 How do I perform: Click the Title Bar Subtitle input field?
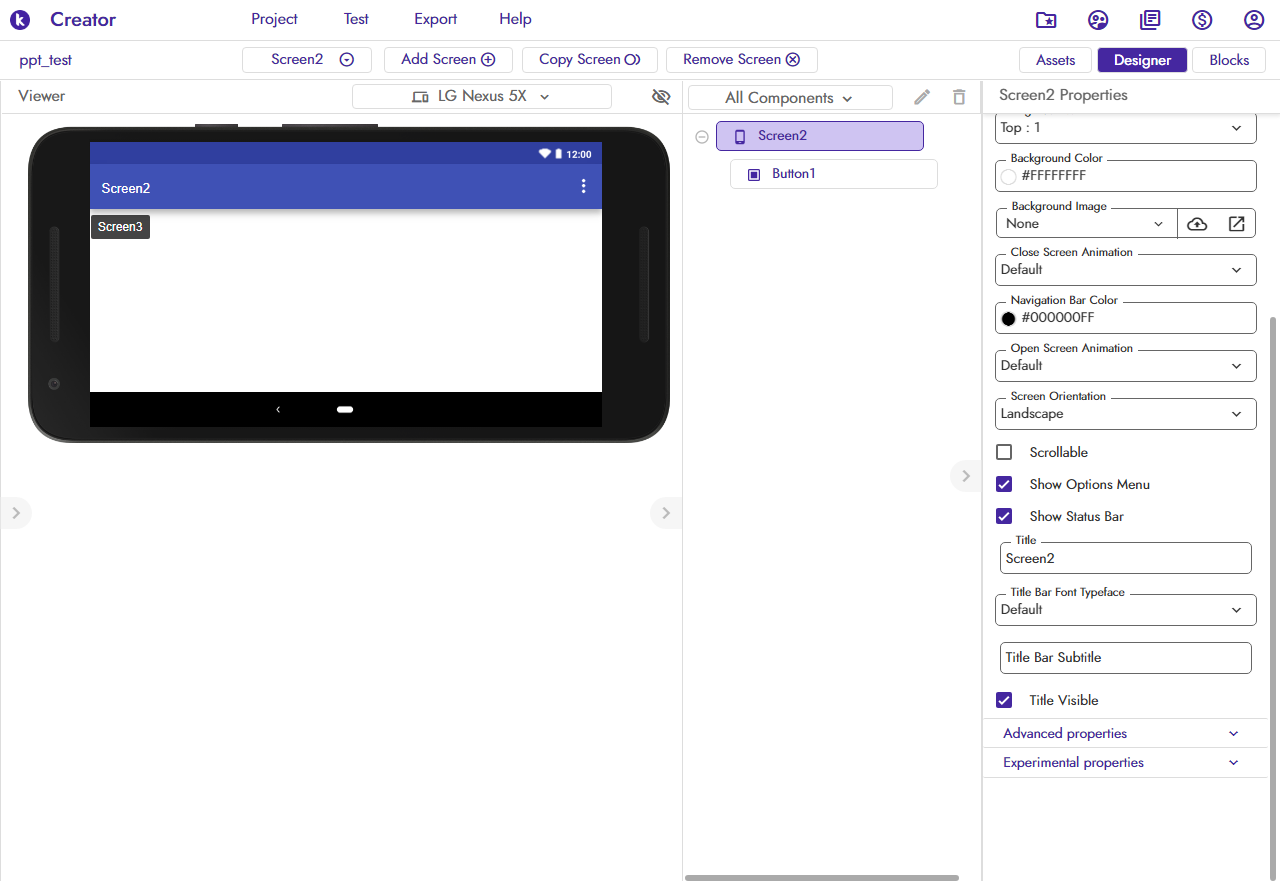1125,658
